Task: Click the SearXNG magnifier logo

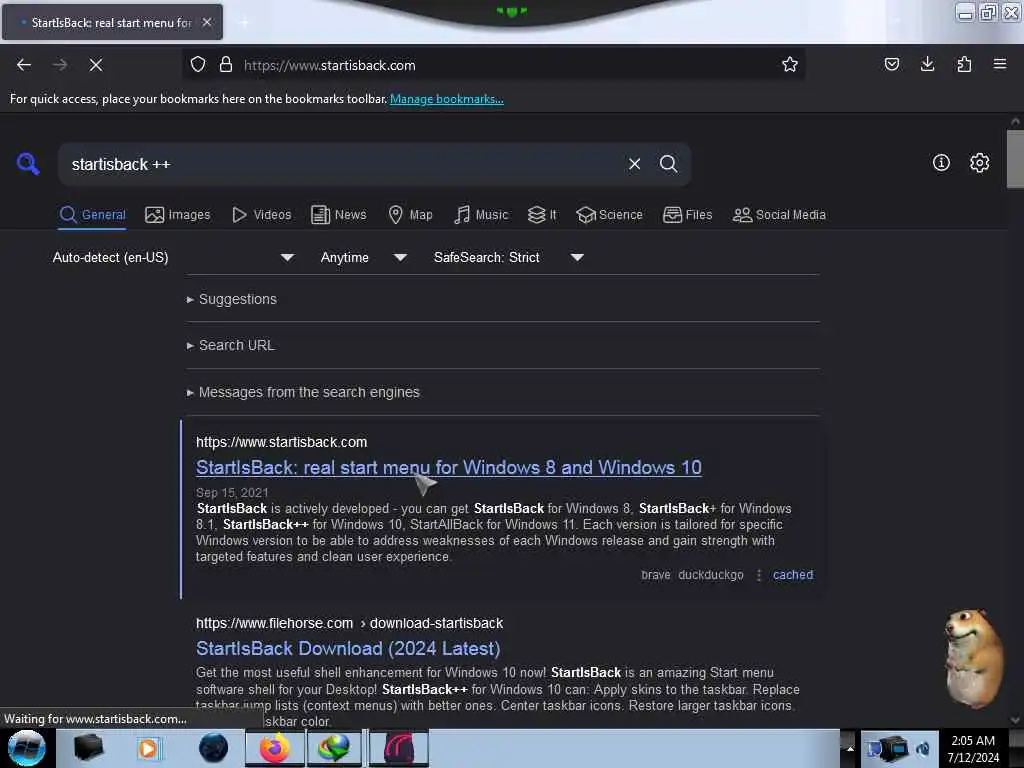Action: (28, 164)
